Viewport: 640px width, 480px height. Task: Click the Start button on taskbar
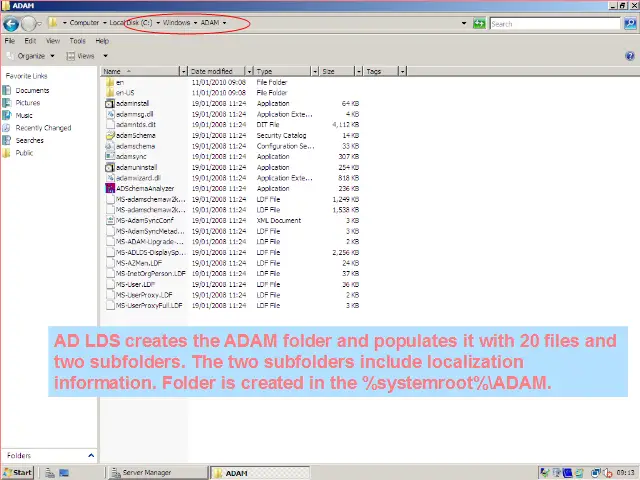tap(18, 473)
